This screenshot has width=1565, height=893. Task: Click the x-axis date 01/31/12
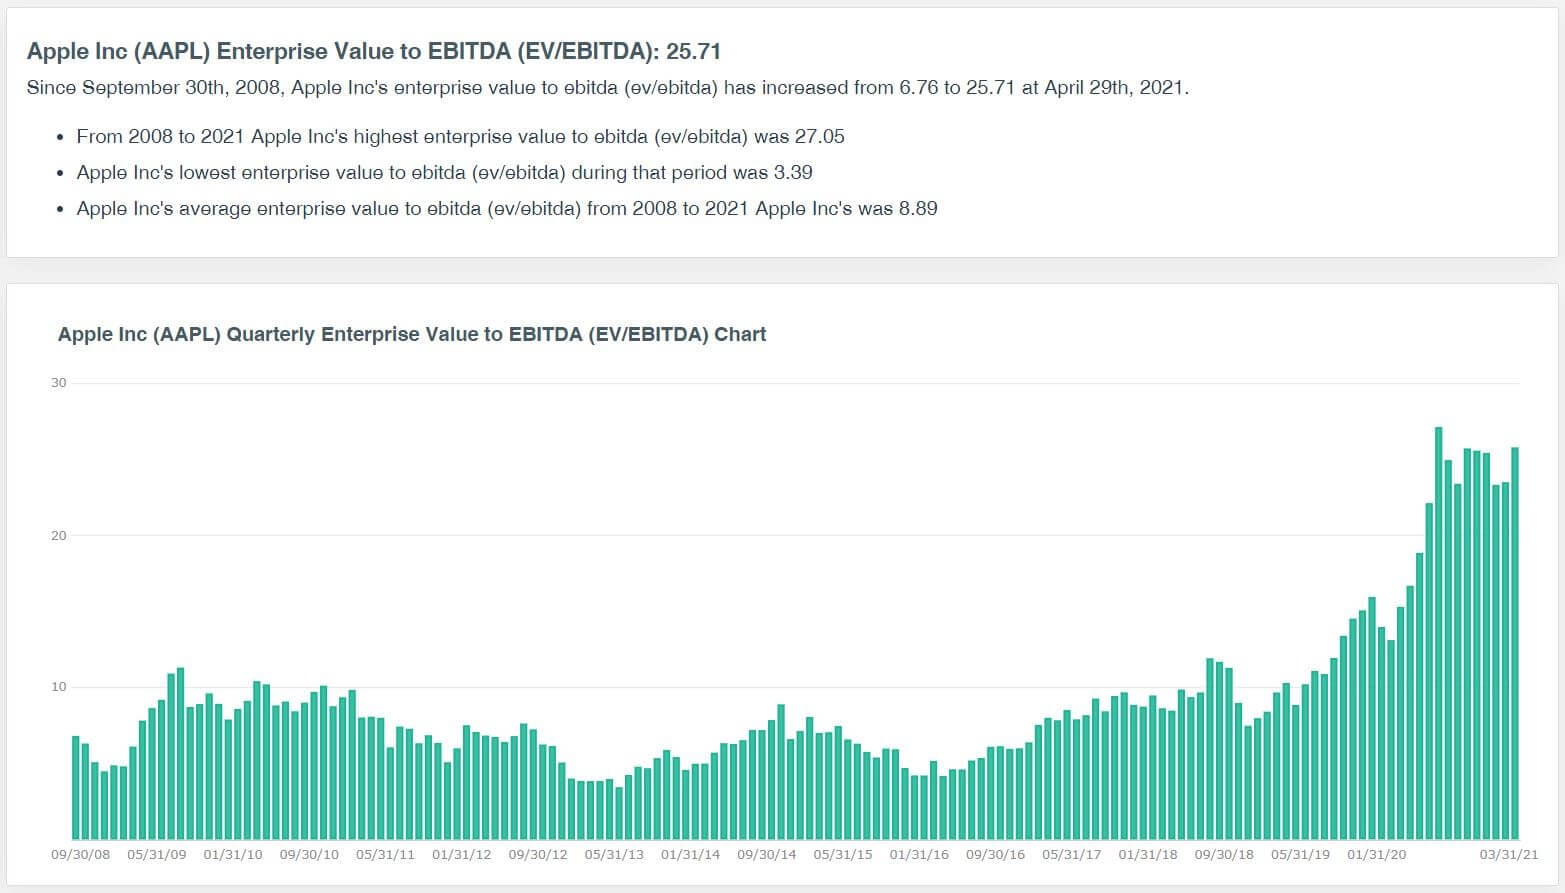(x=462, y=855)
